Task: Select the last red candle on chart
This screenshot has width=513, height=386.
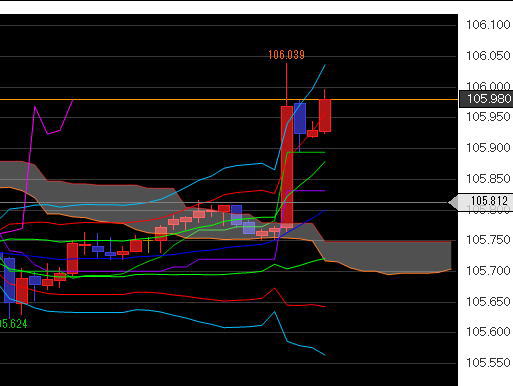Action: [325, 115]
